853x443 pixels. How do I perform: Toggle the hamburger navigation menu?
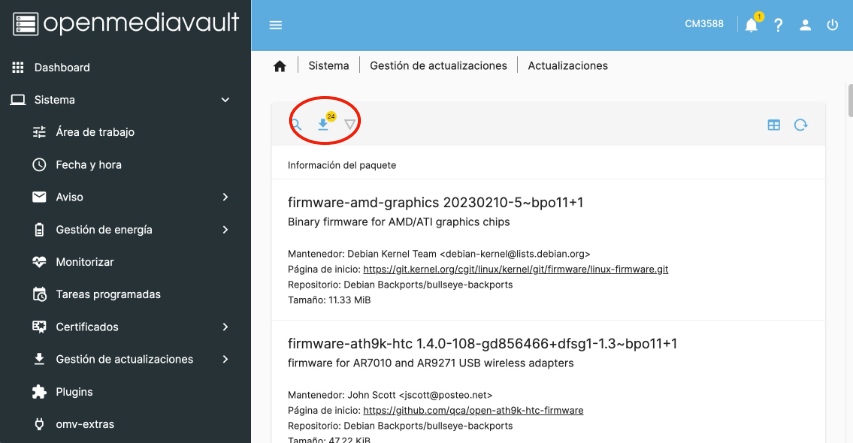pyautogui.click(x=276, y=25)
